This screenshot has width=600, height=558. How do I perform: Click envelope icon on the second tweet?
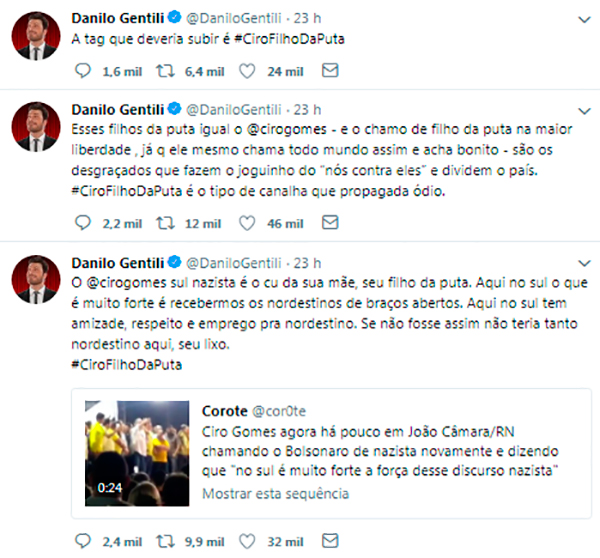click(330, 222)
